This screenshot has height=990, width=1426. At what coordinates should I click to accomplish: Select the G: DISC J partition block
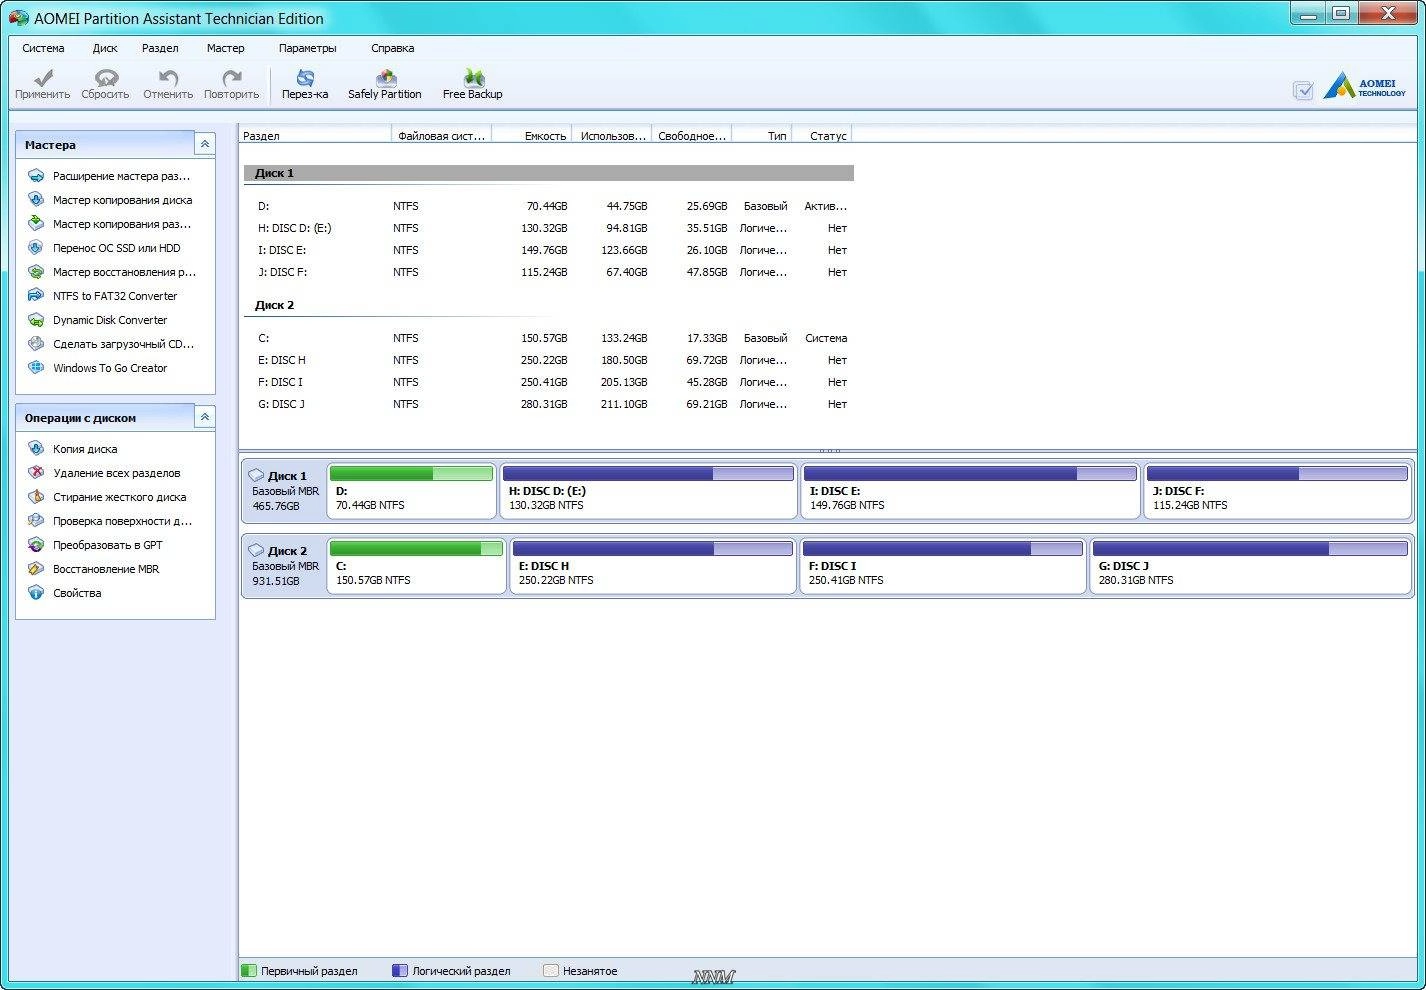1249,565
